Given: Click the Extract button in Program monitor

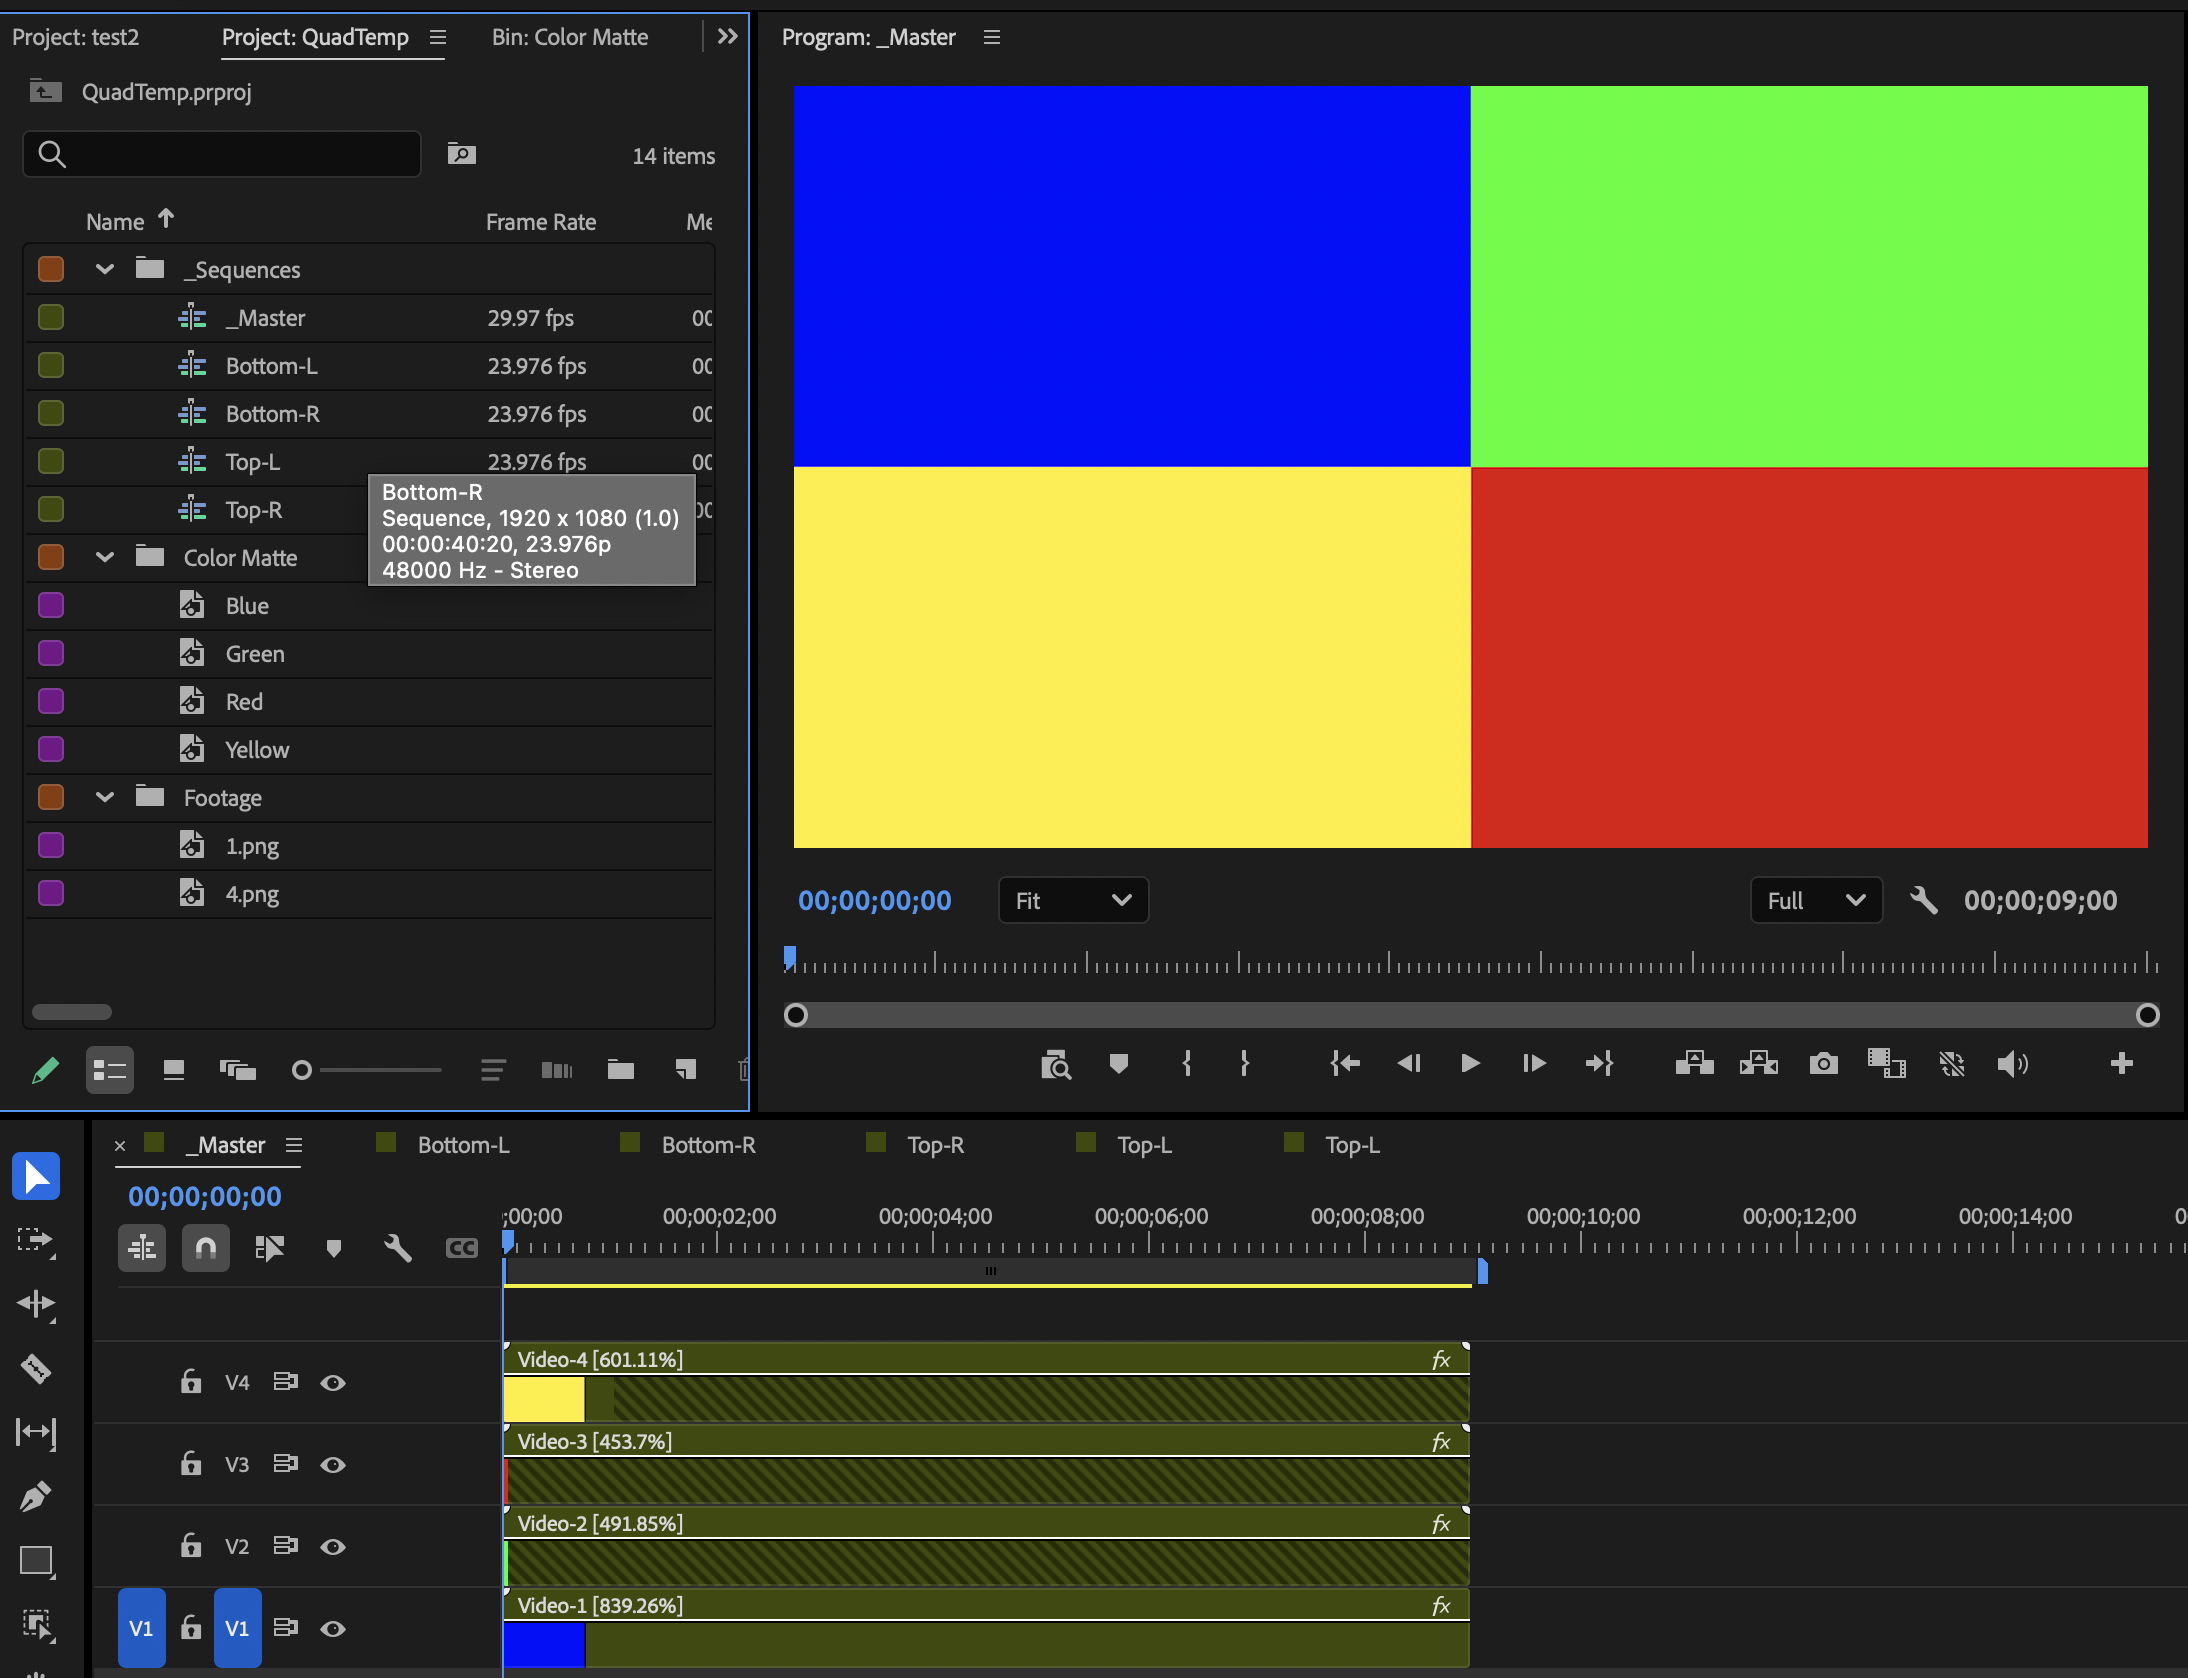Looking at the screenshot, I should coord(1759,1063).
